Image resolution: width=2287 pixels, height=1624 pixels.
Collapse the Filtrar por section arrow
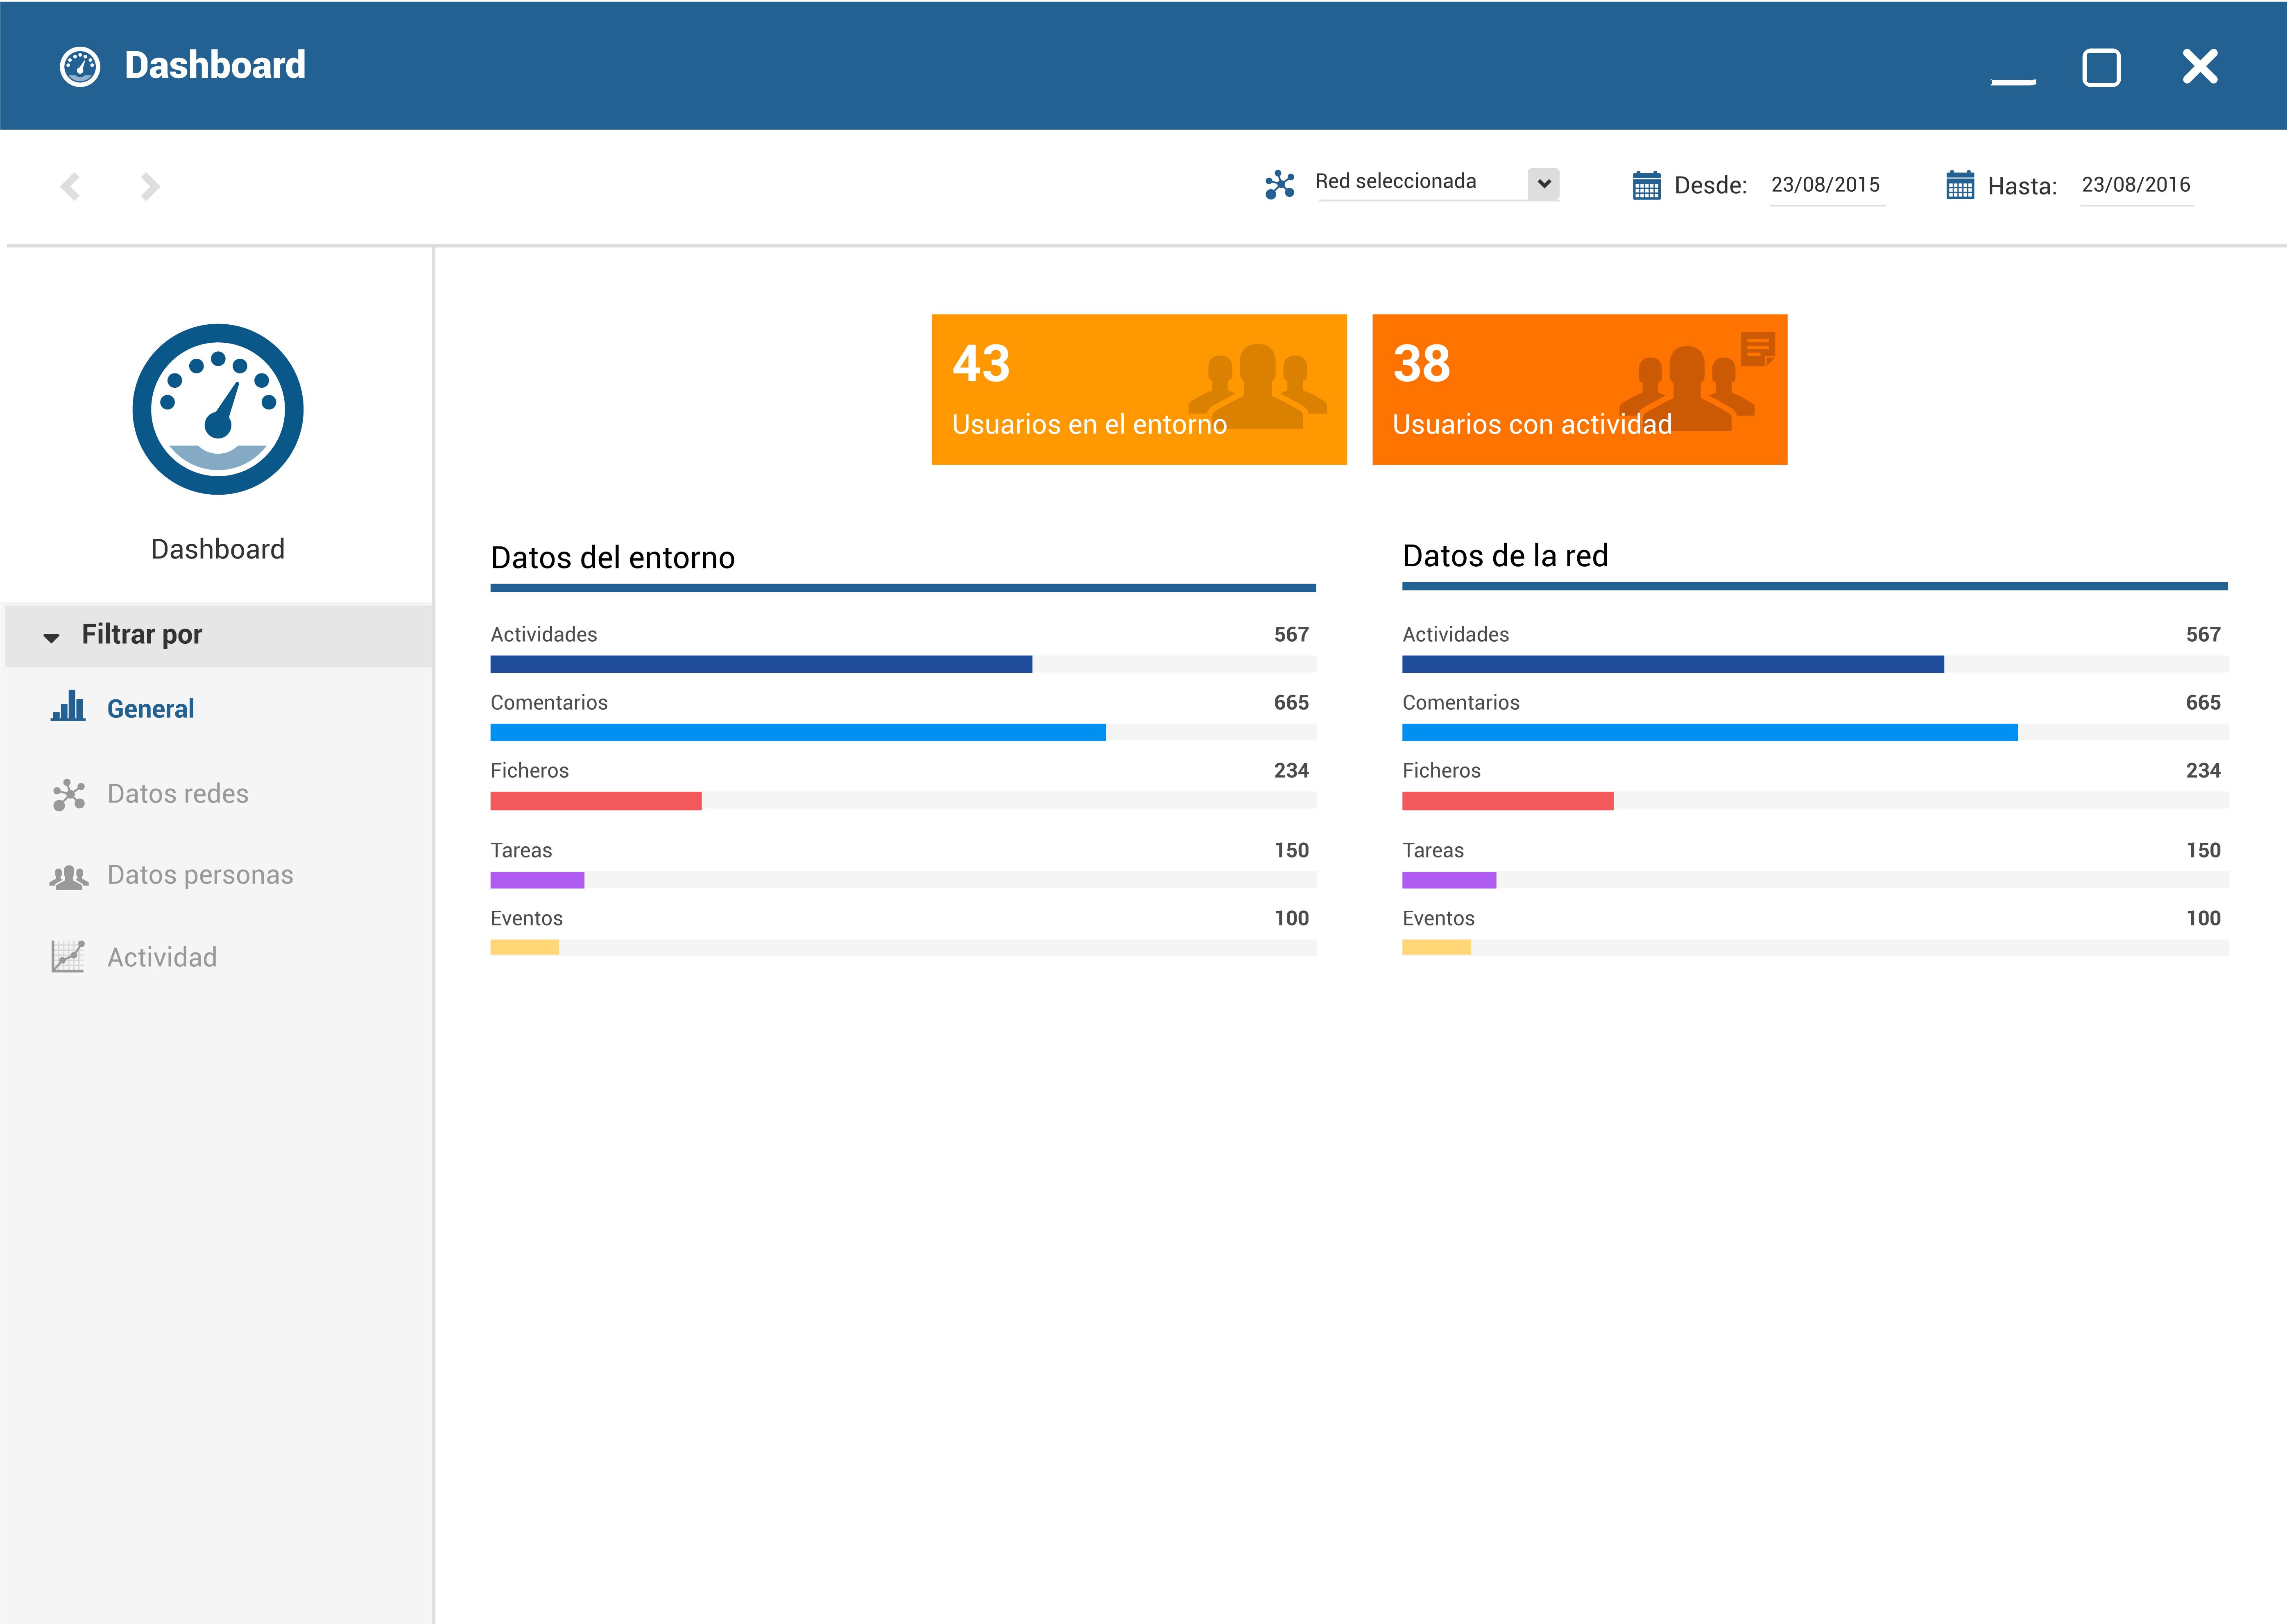tap(51, 637)
